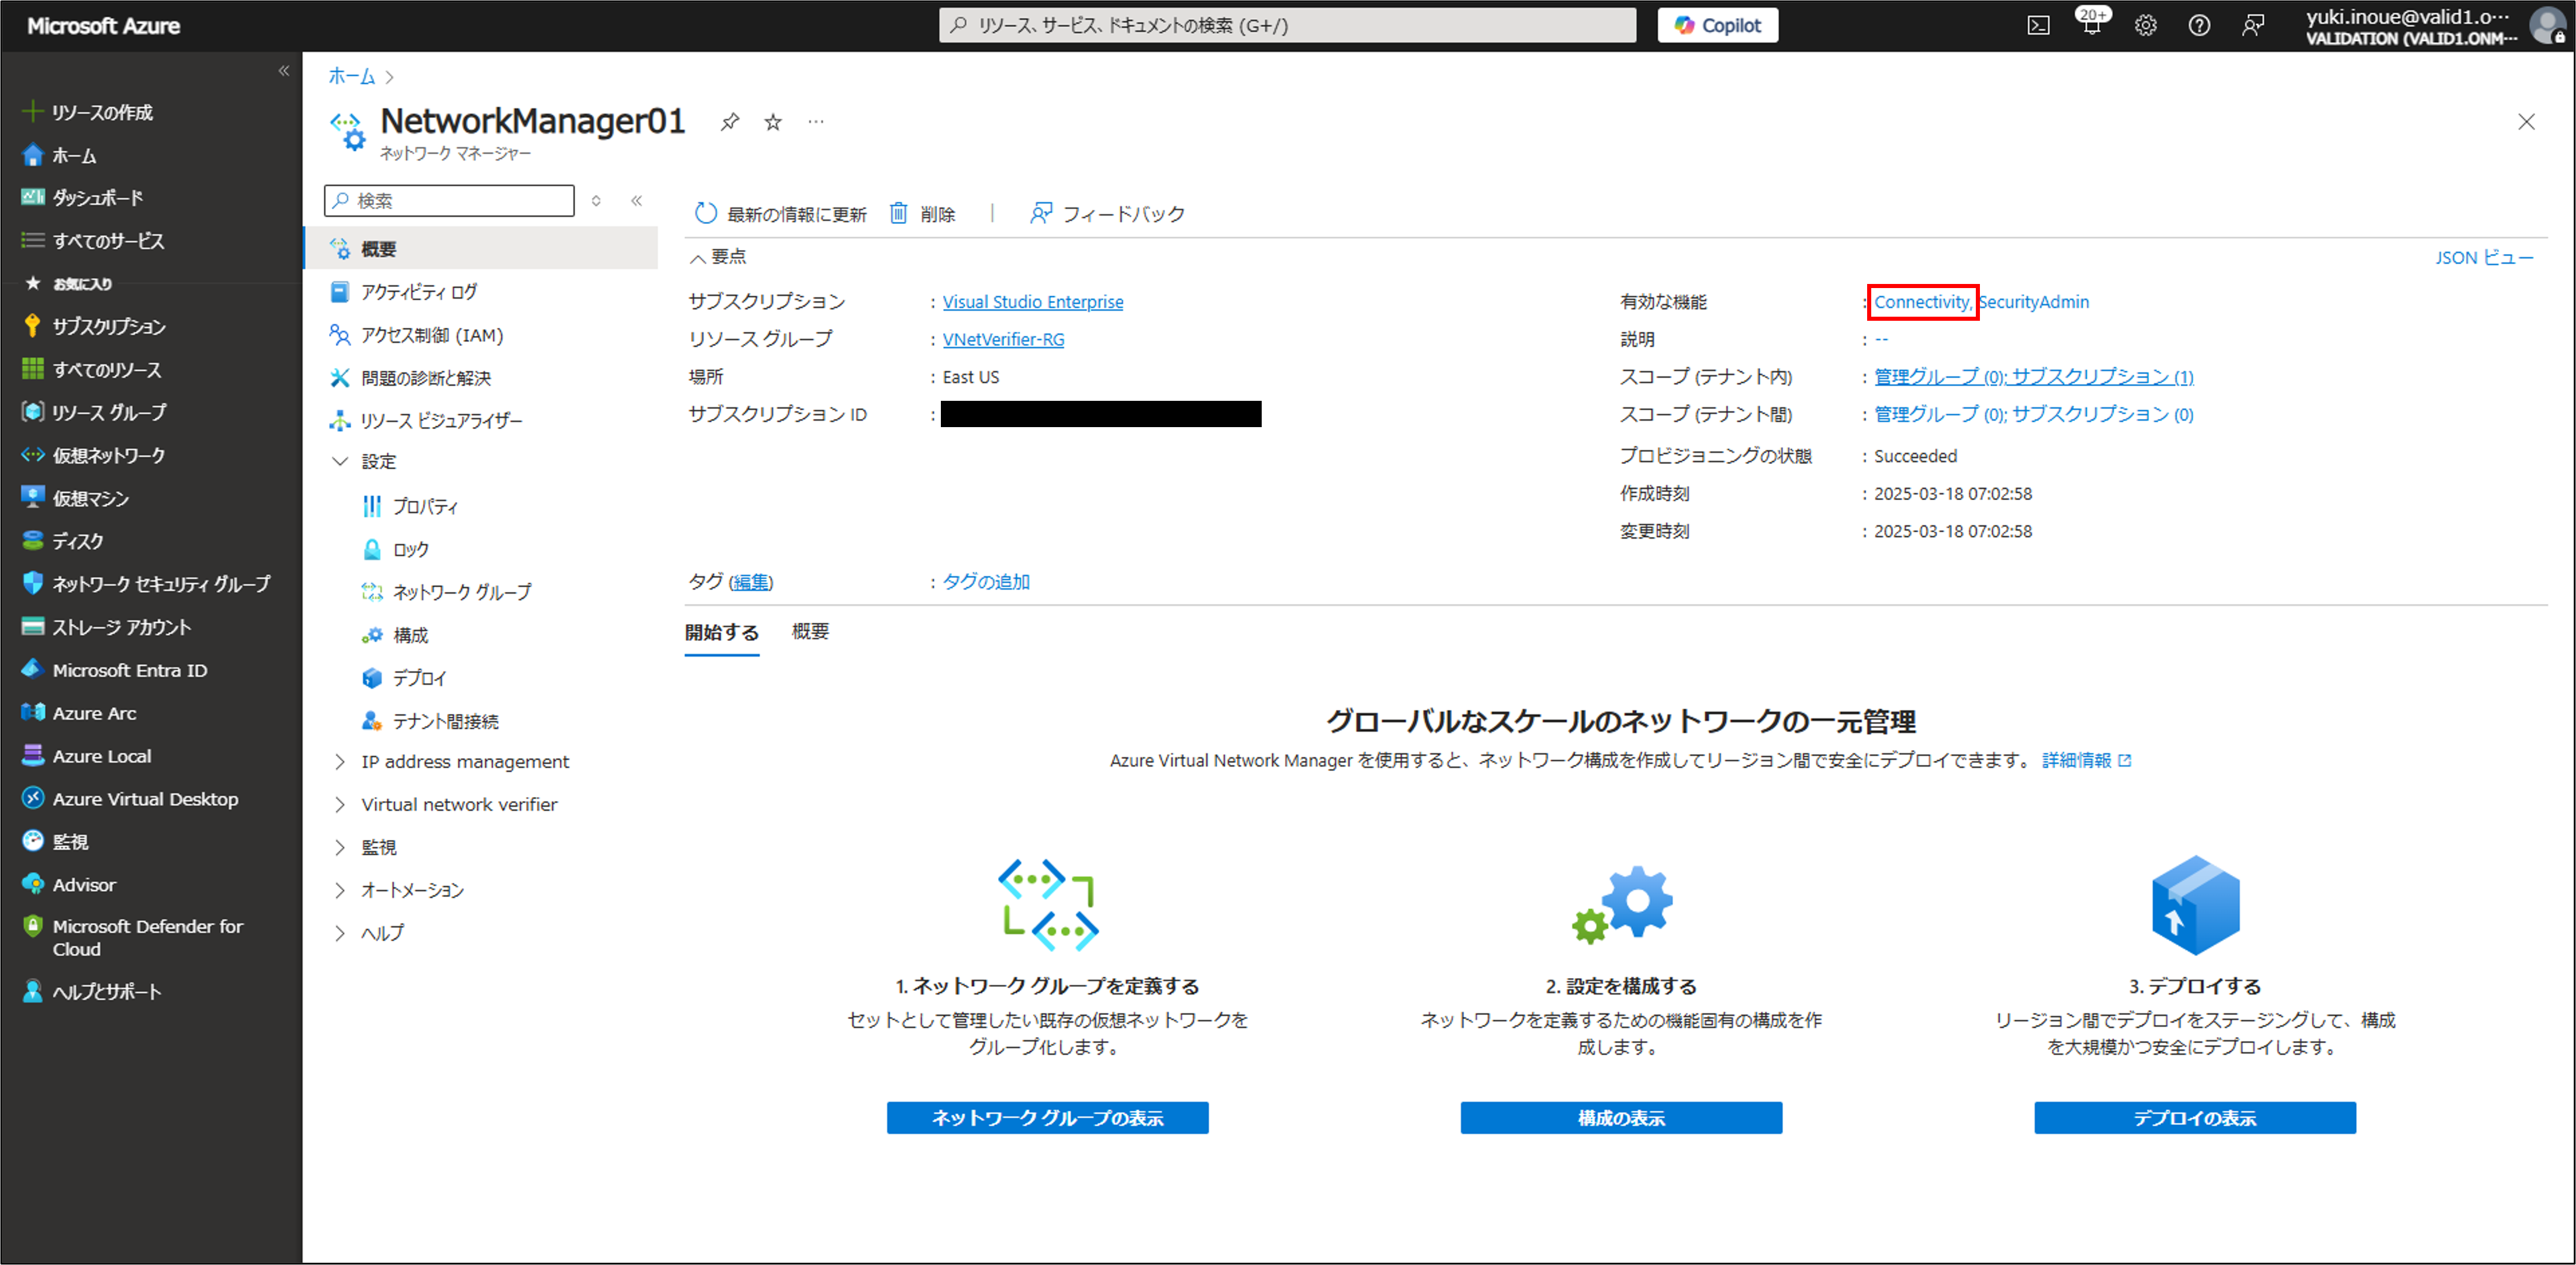
Task: Click the ホーム breadcrumb link
Action: point(351,76)
